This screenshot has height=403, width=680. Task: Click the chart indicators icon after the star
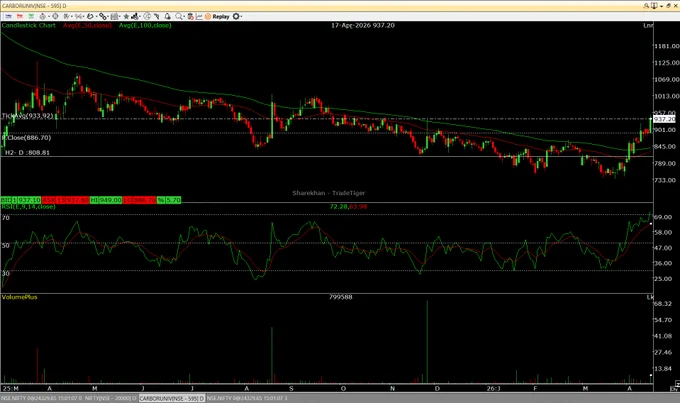[135, 16]
